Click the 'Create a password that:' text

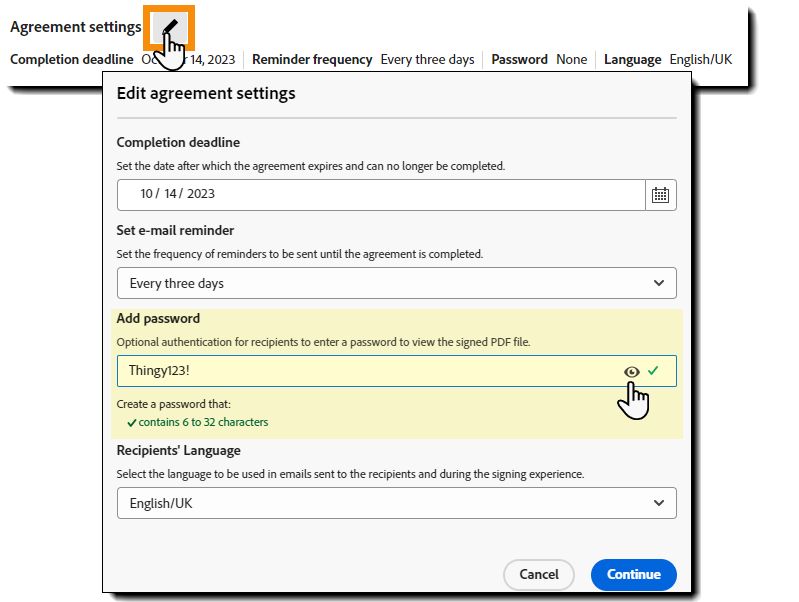(x=173, y=404)
